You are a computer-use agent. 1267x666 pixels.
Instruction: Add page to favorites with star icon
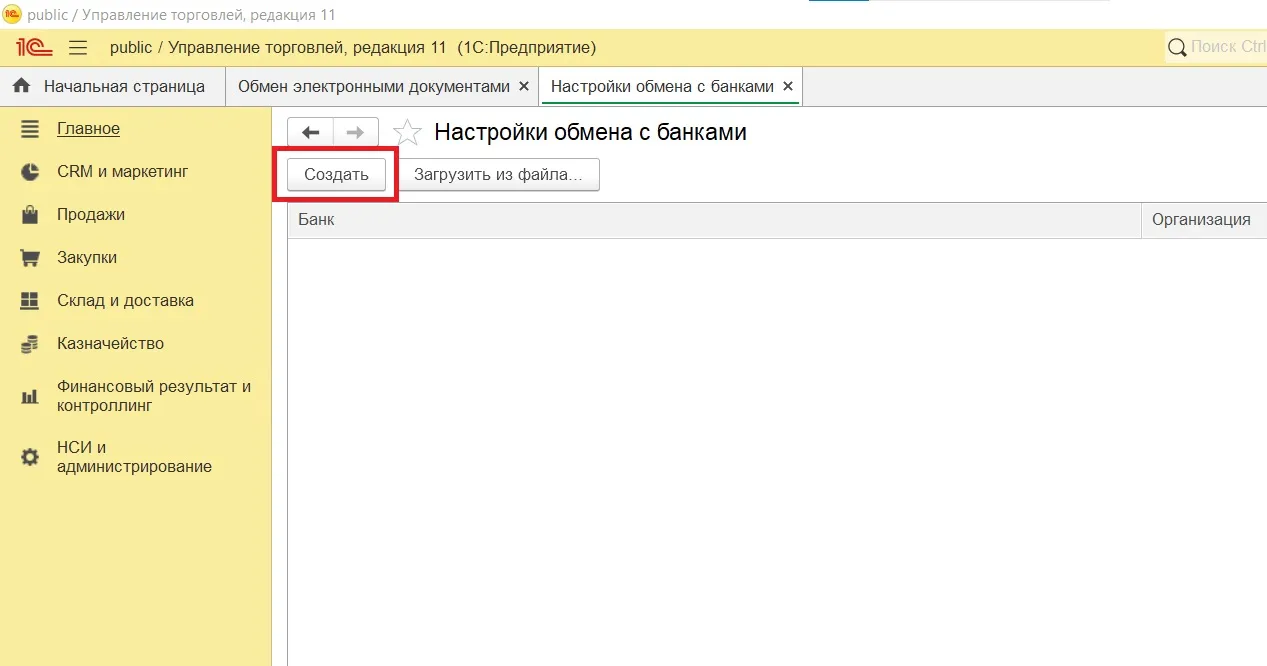pyautogui.click(x=407, y=132)
